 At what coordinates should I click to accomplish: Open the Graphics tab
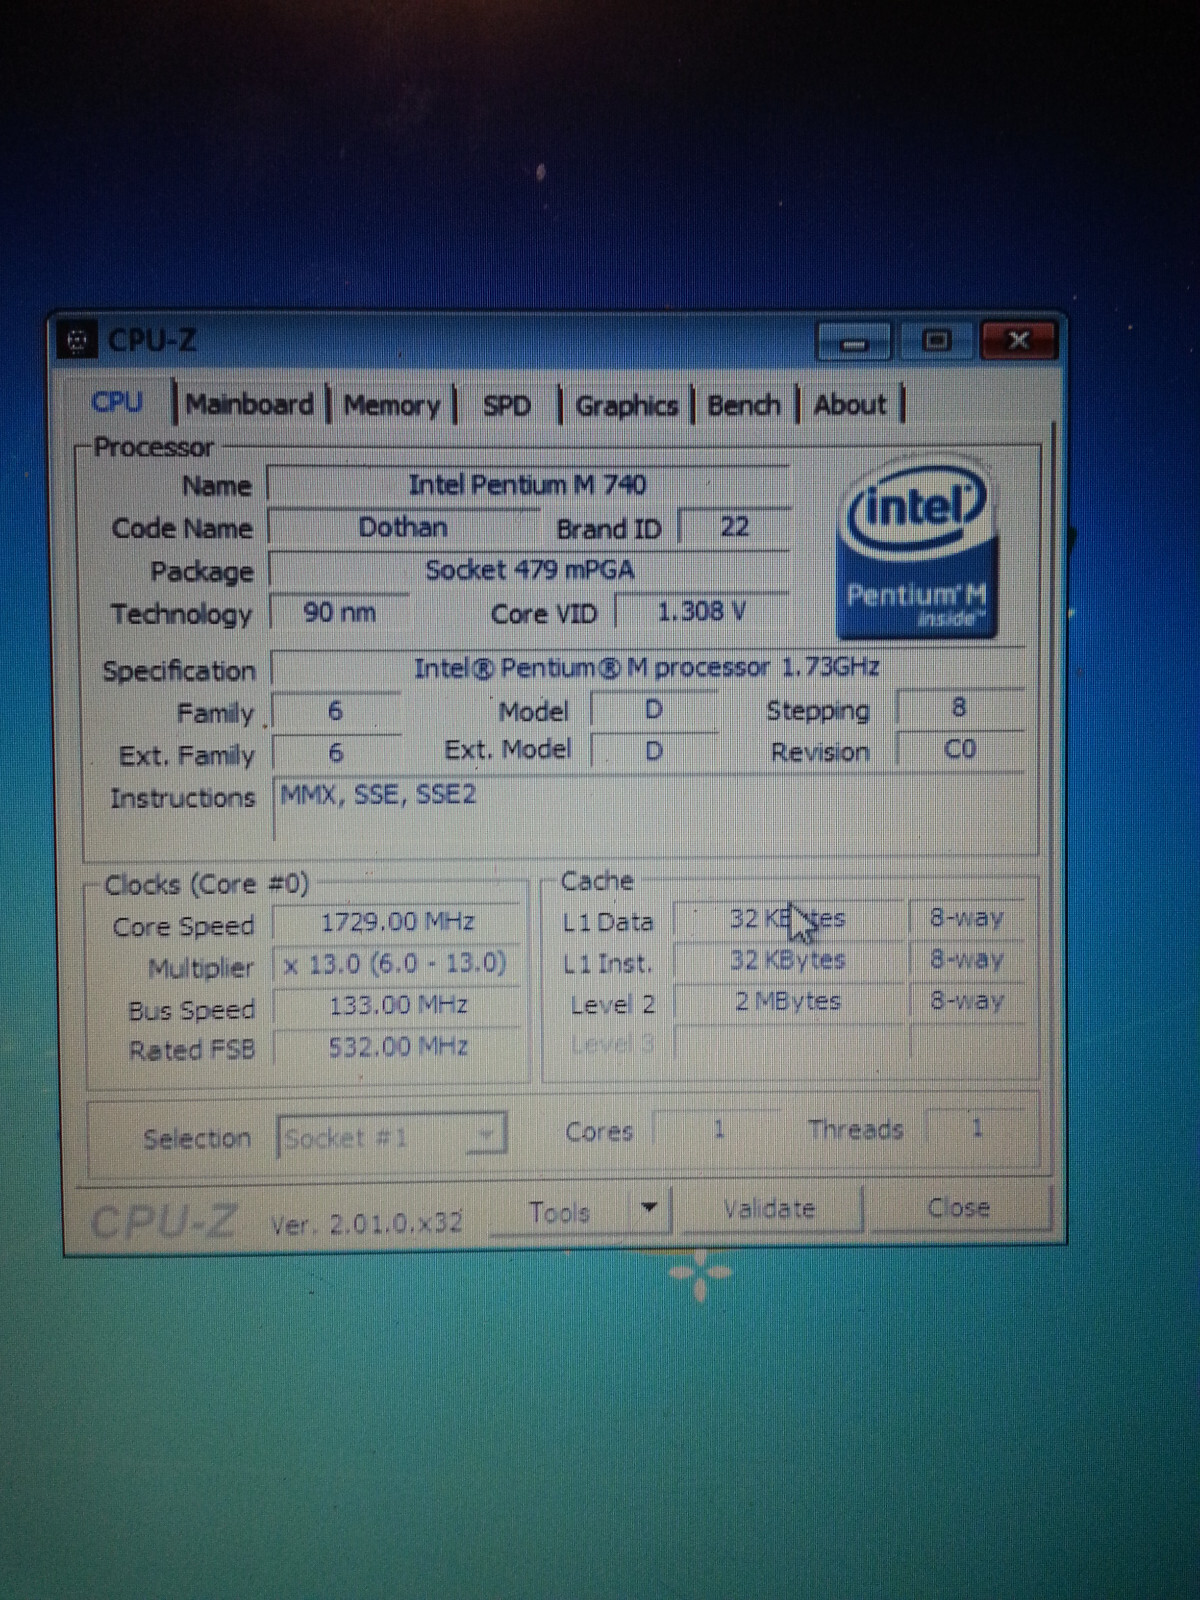626,405
